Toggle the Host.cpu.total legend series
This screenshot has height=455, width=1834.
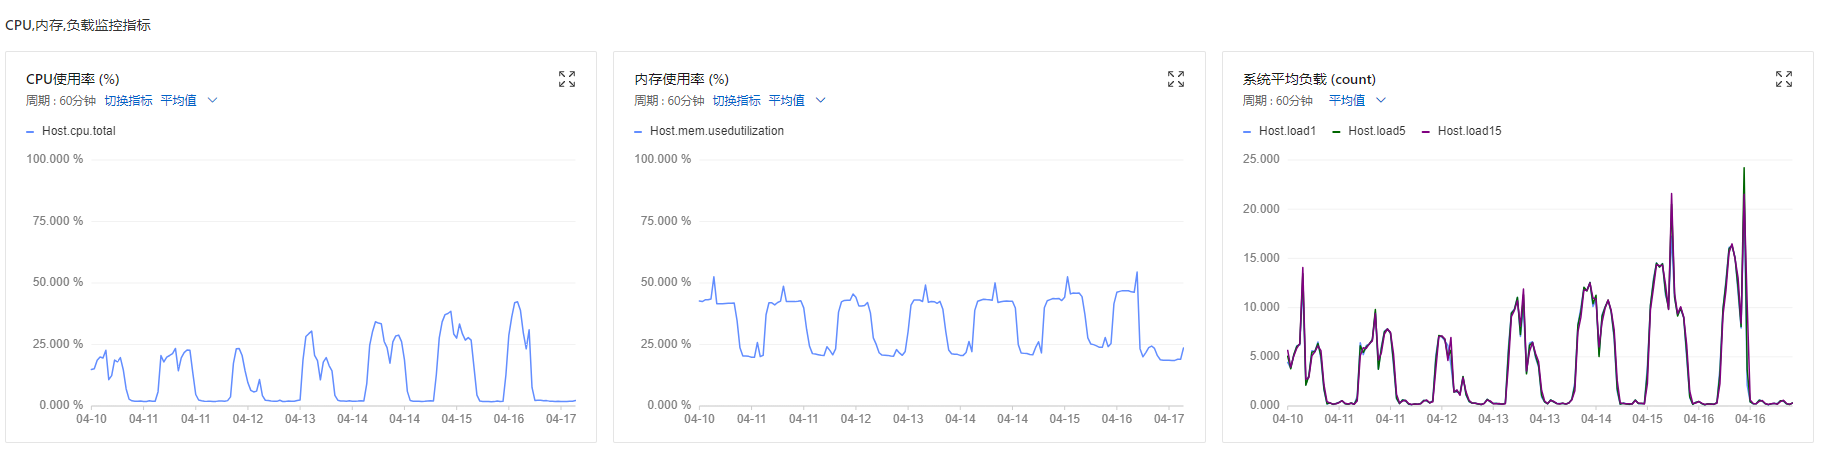[71, 131]
